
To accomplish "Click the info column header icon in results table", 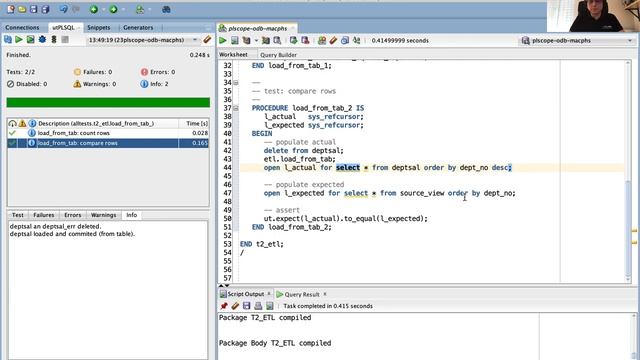I will [x=32, y=123].
